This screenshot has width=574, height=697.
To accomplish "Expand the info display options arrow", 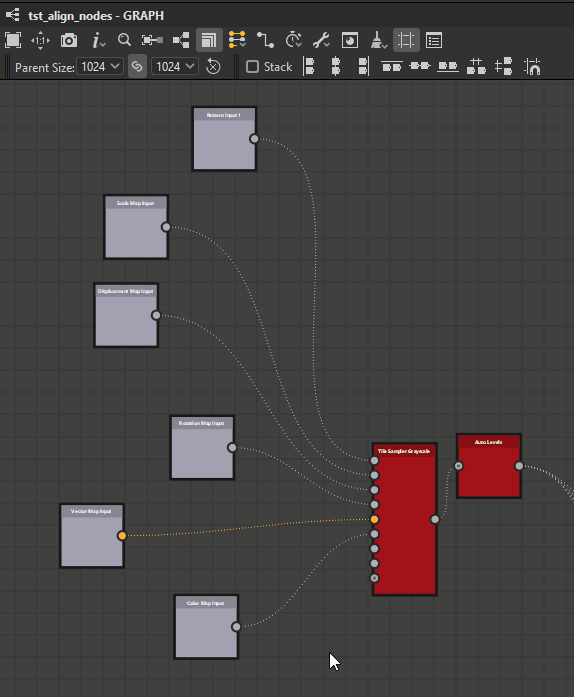I will coord(103,44).
